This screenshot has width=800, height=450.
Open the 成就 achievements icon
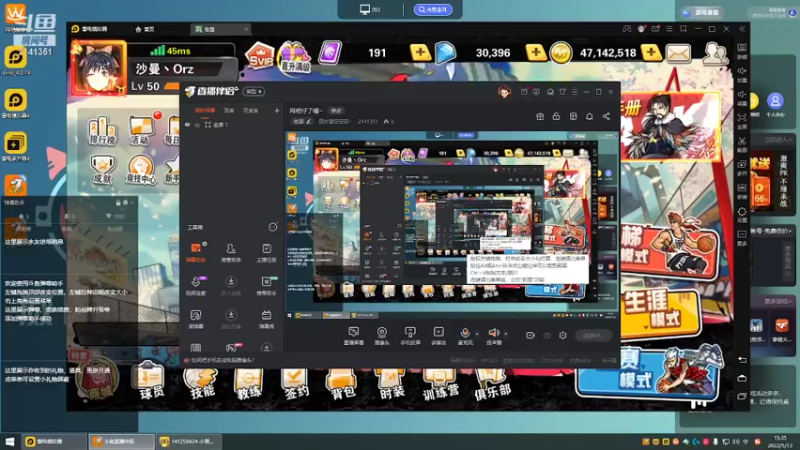point(102,169)
